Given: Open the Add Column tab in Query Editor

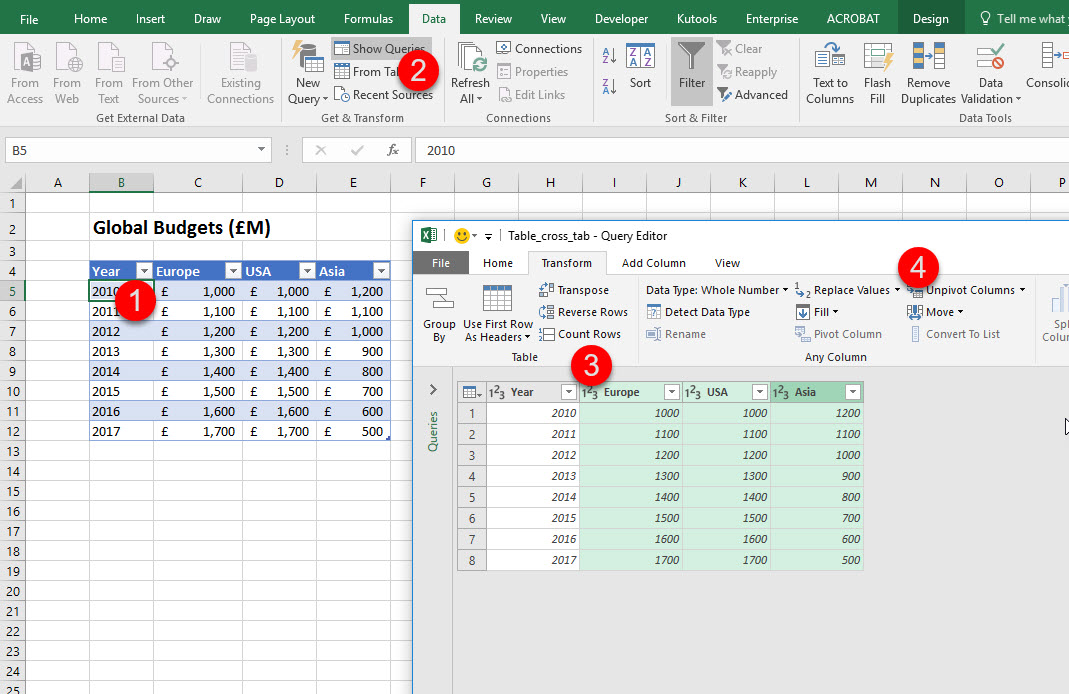Looking at the screenshot, I should coord(653,263).
